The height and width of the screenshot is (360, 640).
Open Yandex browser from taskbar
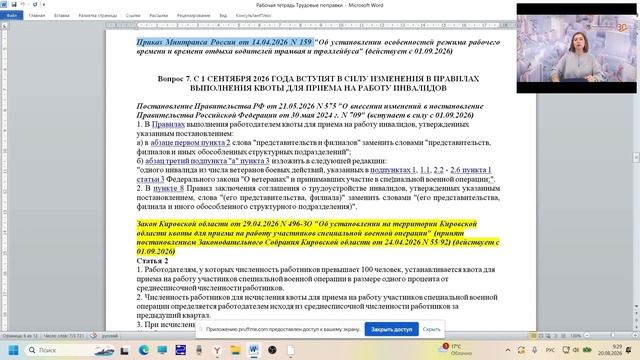click(x=217, y=350)
